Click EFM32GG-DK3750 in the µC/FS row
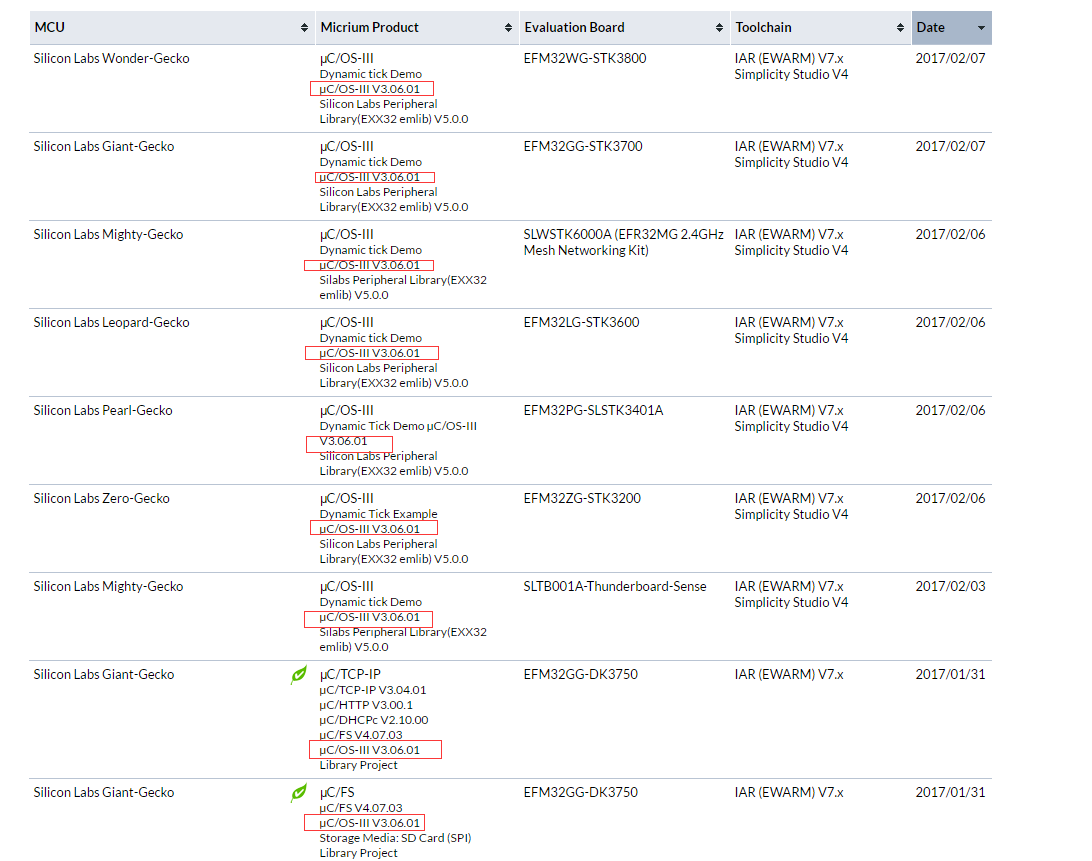The image size is (1092, 861). (x=581, y=793)
